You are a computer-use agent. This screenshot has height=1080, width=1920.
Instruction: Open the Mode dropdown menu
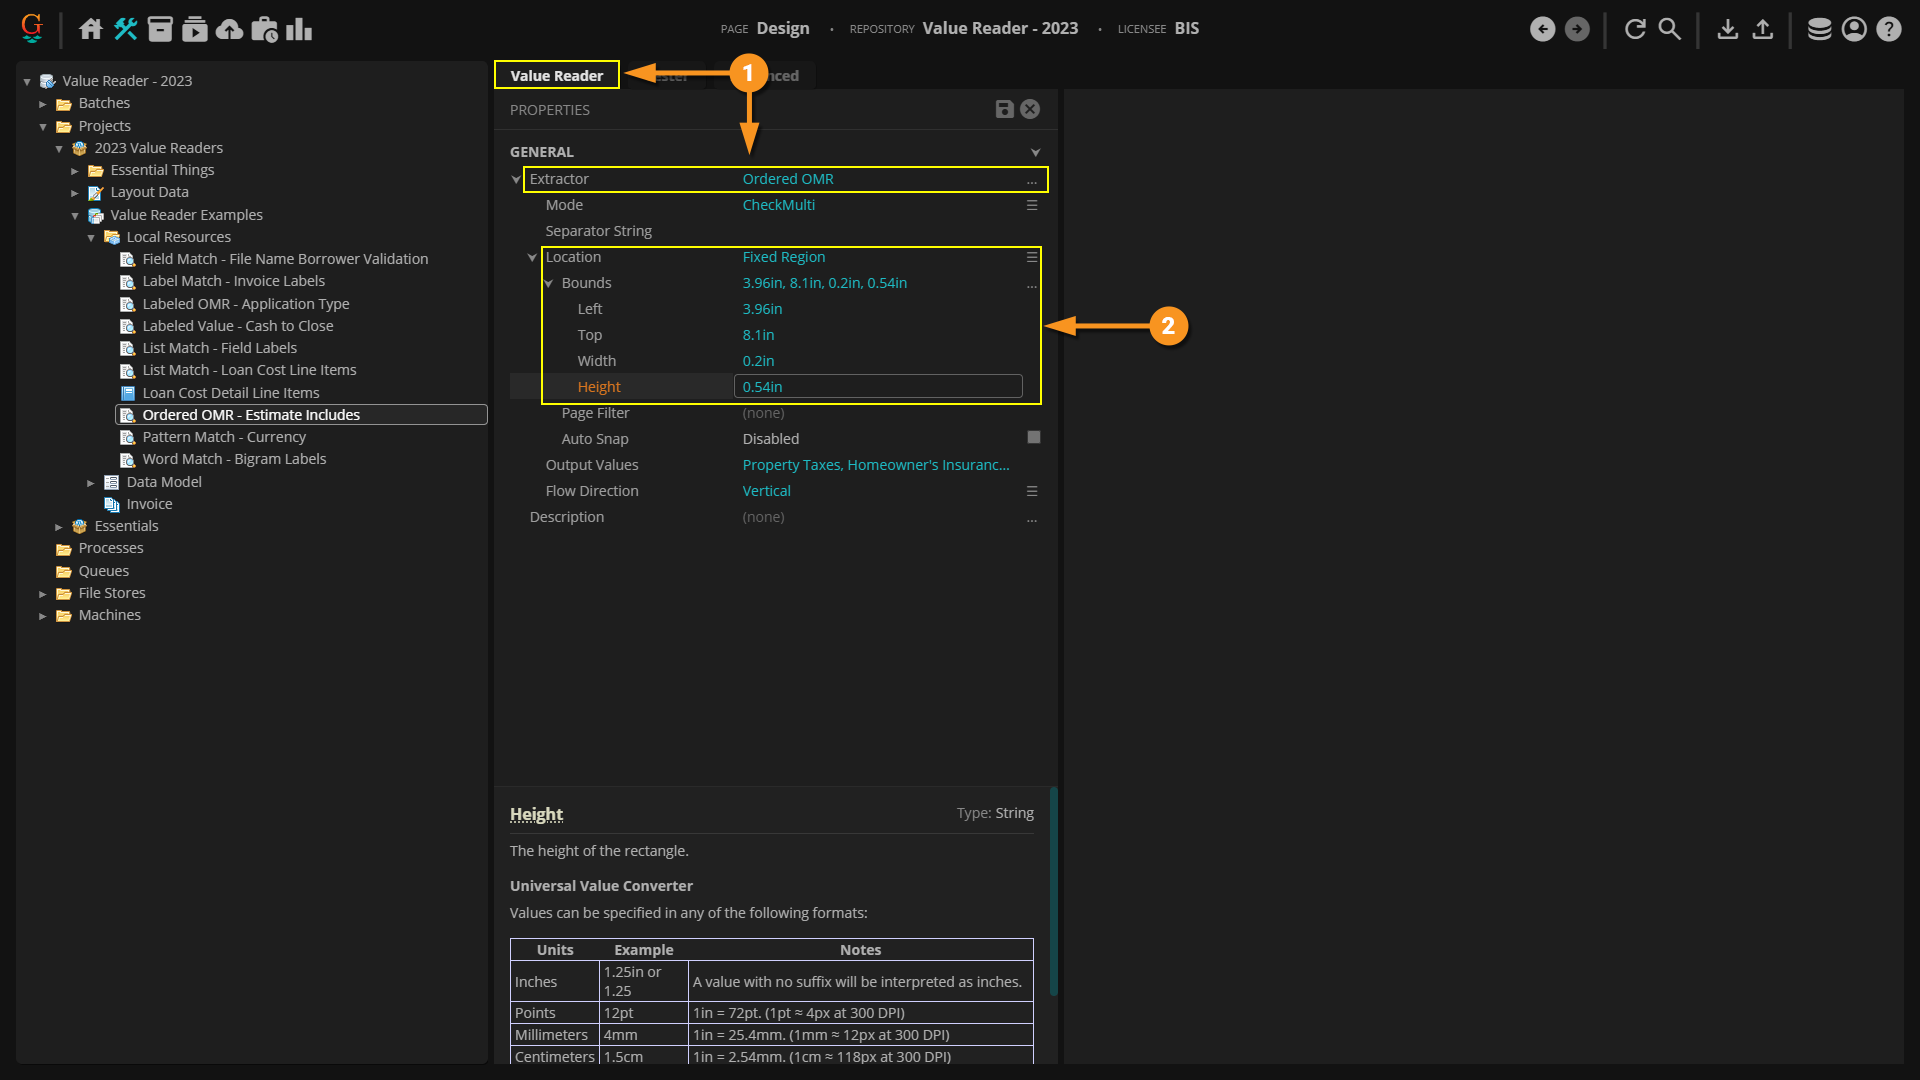1031,205
